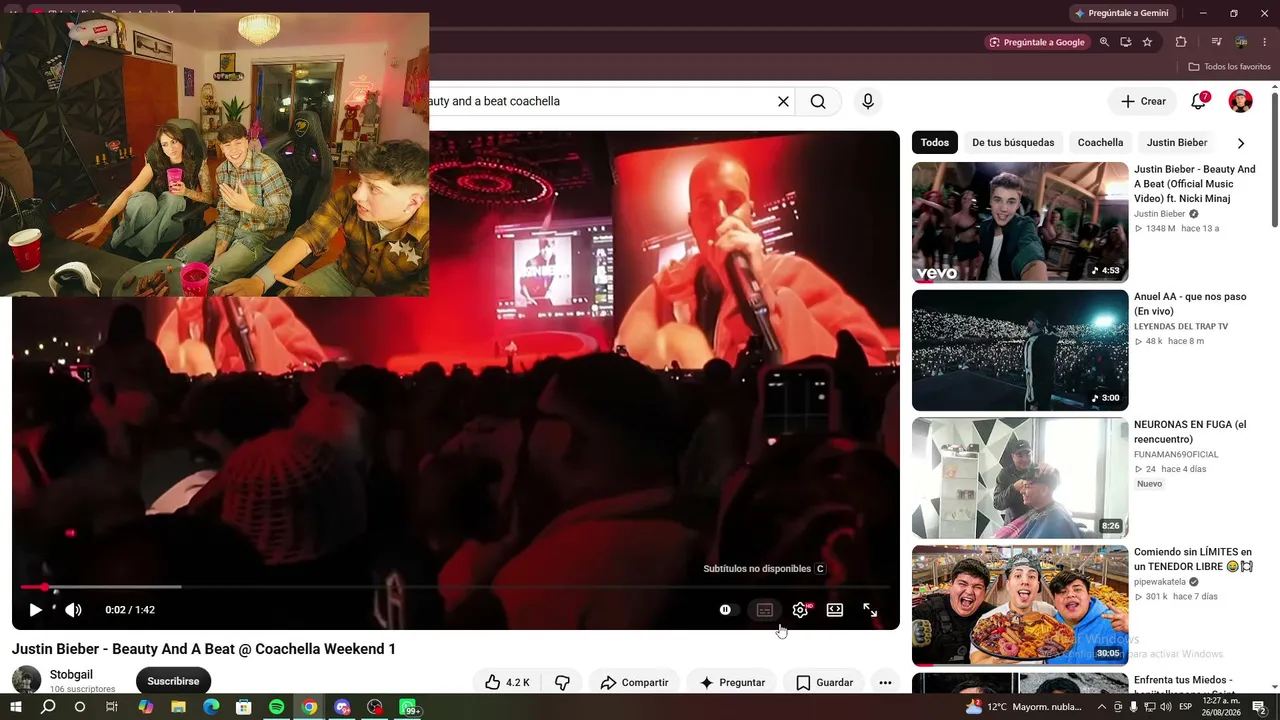
Task: Toggle the subtitles button in player
Action: click(765, 610)
